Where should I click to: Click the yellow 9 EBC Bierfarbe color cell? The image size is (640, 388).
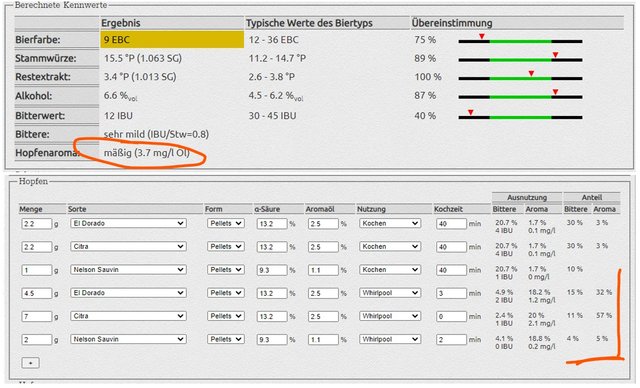coord(172,40)
